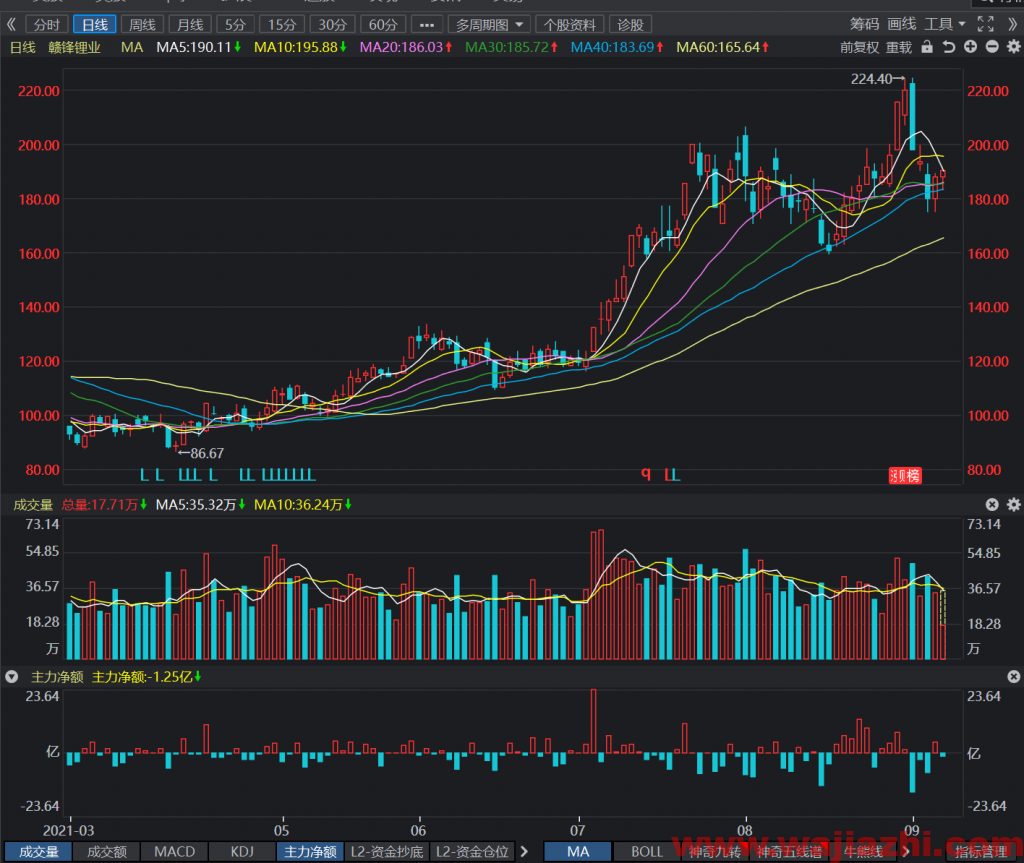
Task: Switch sub-chart to KDJ tab
Action: coord(242,851)
